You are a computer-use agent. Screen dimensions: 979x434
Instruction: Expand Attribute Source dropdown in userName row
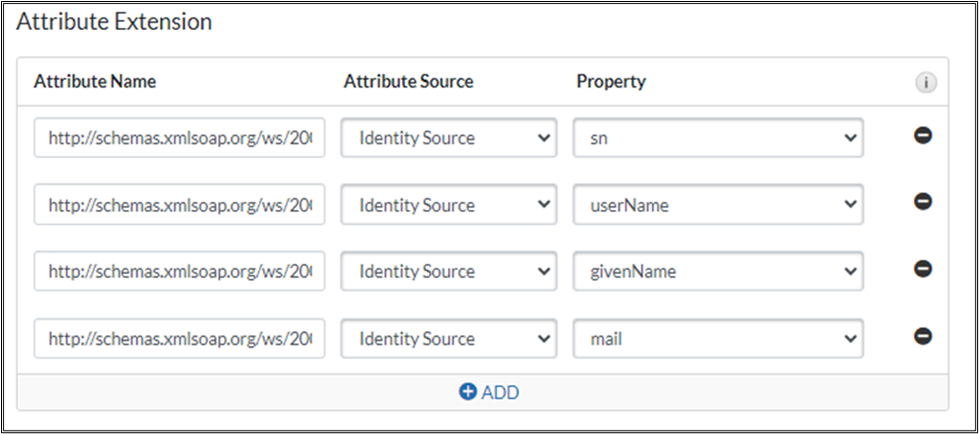click(448, 205)
